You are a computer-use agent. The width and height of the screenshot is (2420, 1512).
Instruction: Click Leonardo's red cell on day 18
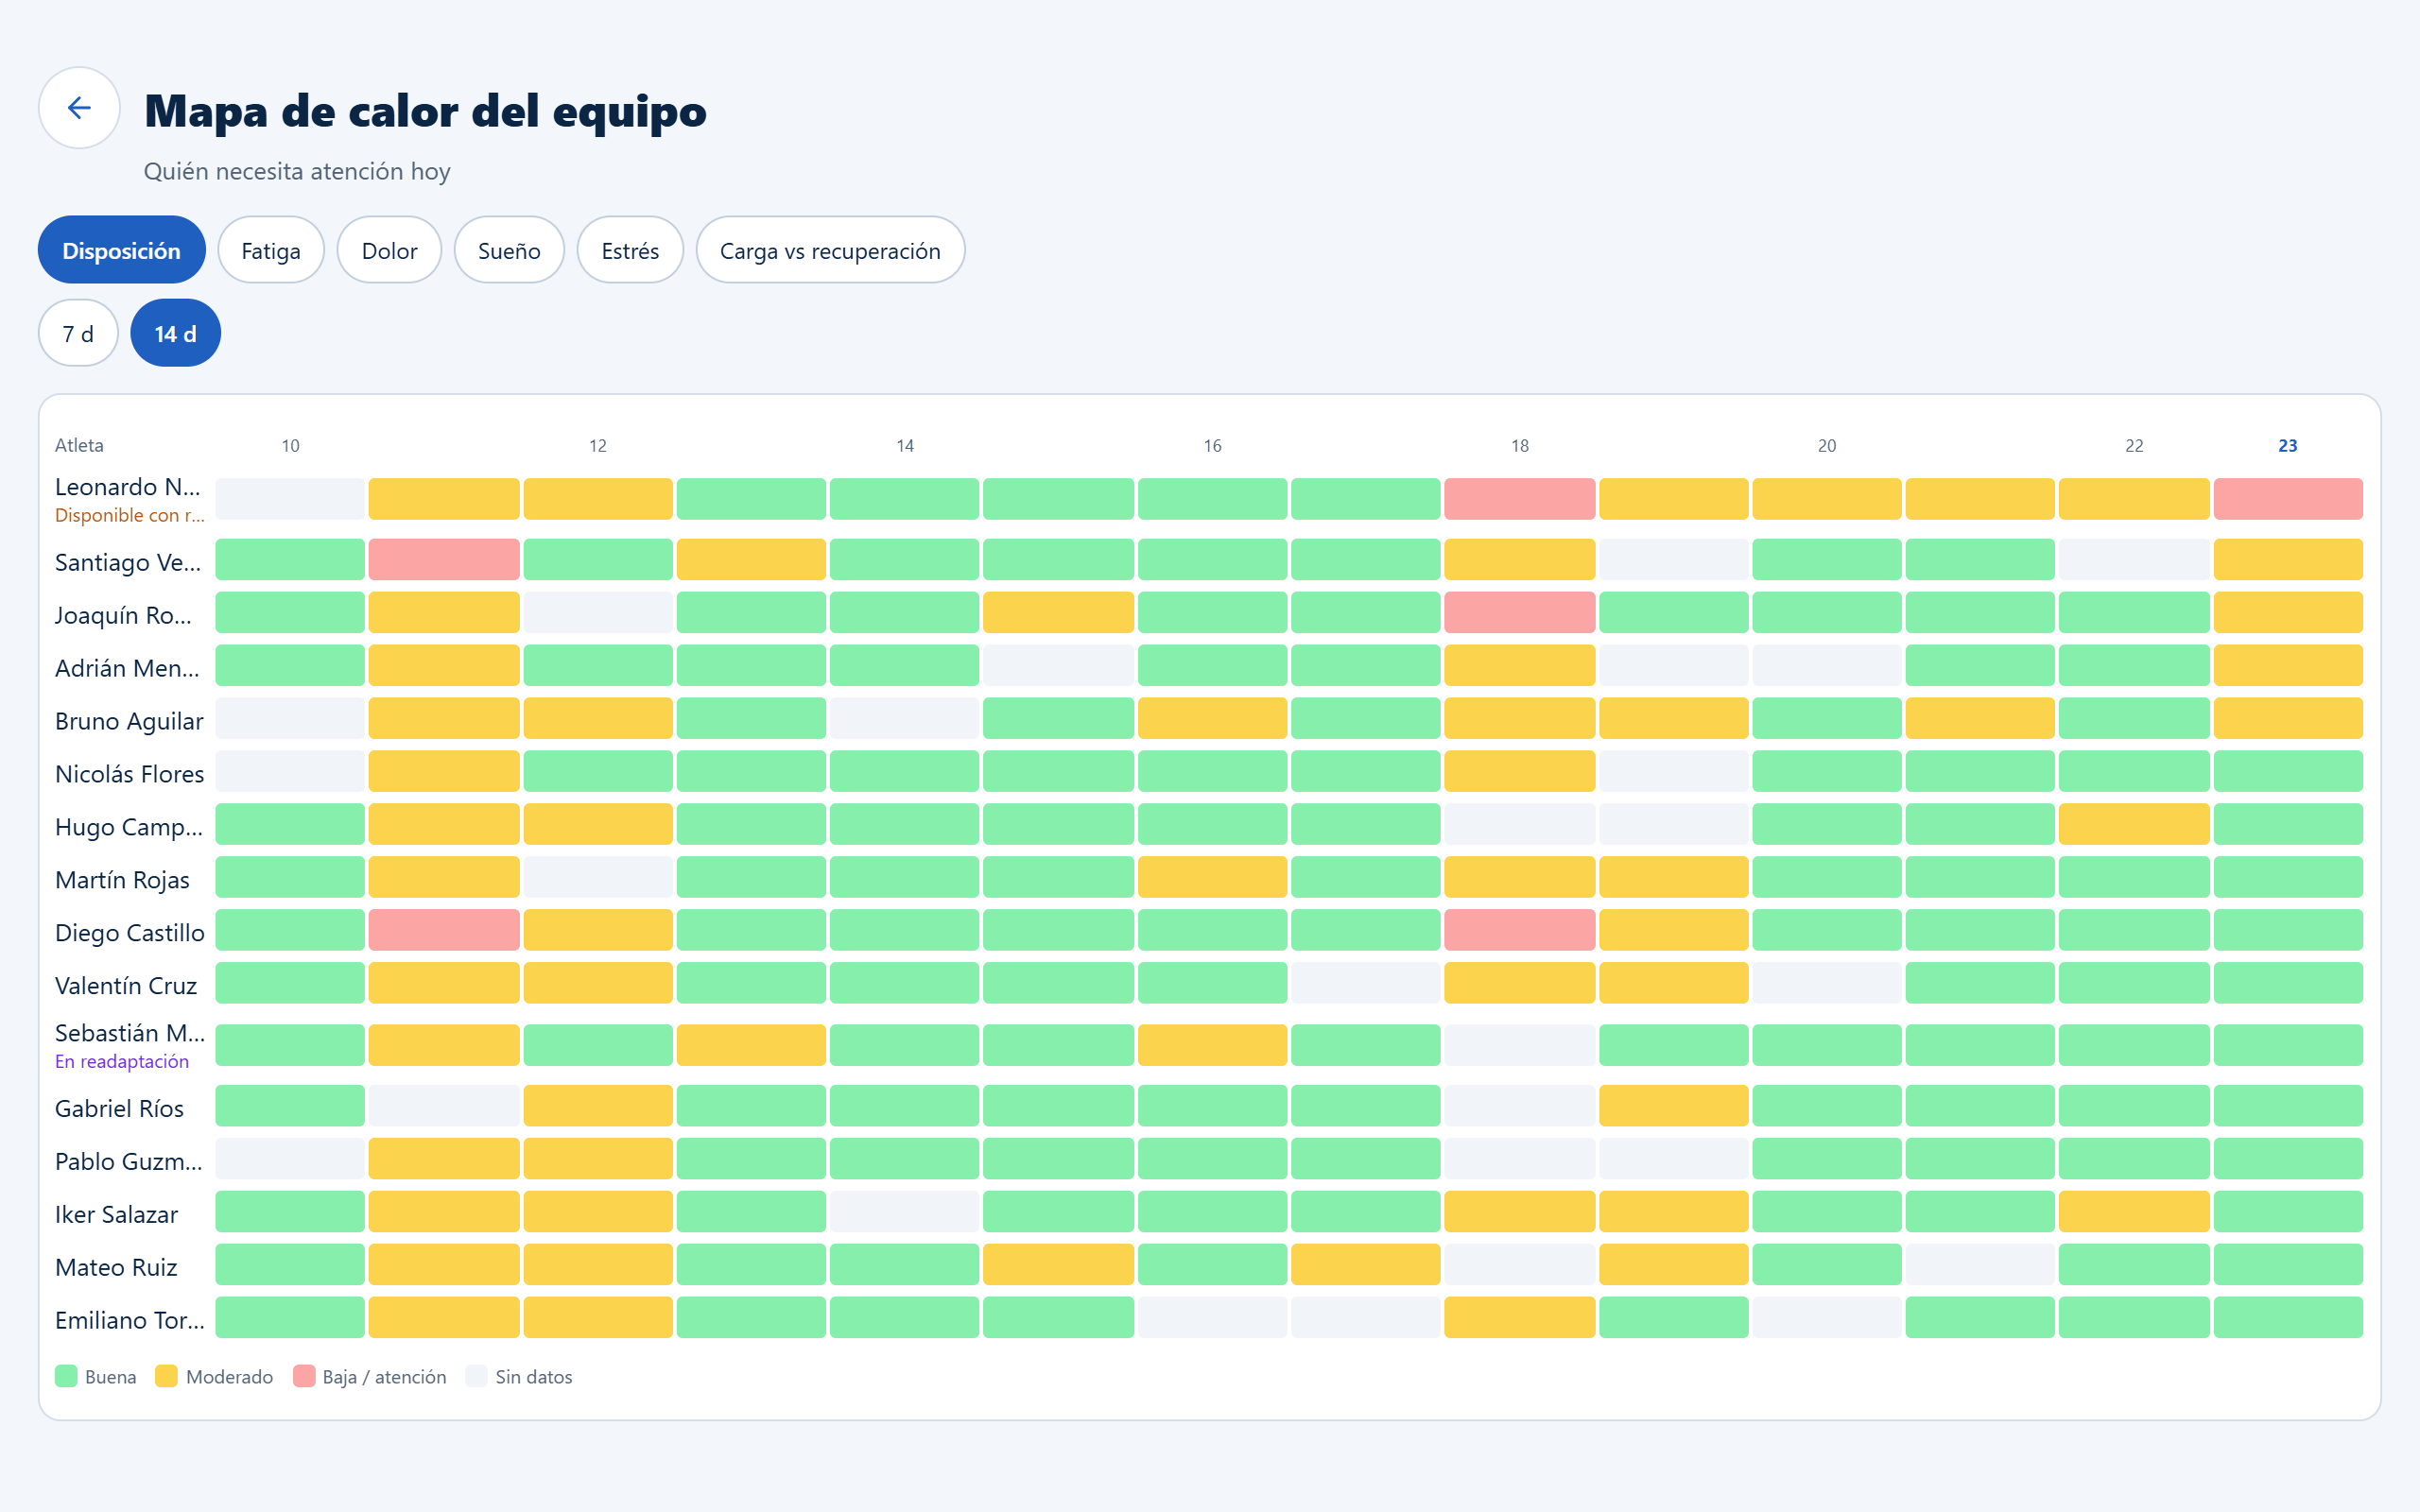pos(1519,499)
